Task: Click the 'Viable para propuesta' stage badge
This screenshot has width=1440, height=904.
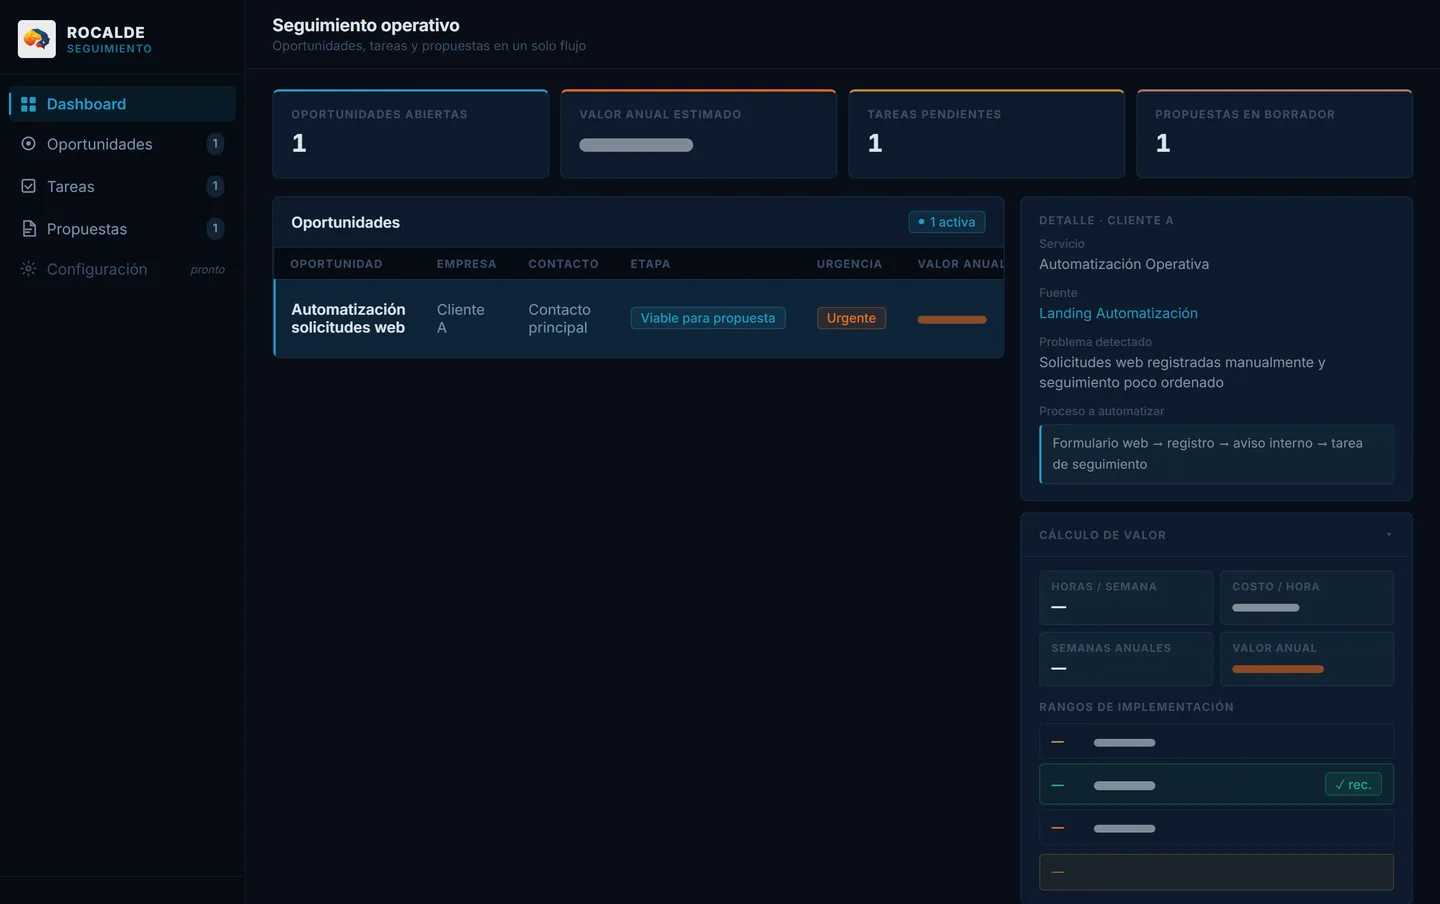Action: [x=708, y=318]
